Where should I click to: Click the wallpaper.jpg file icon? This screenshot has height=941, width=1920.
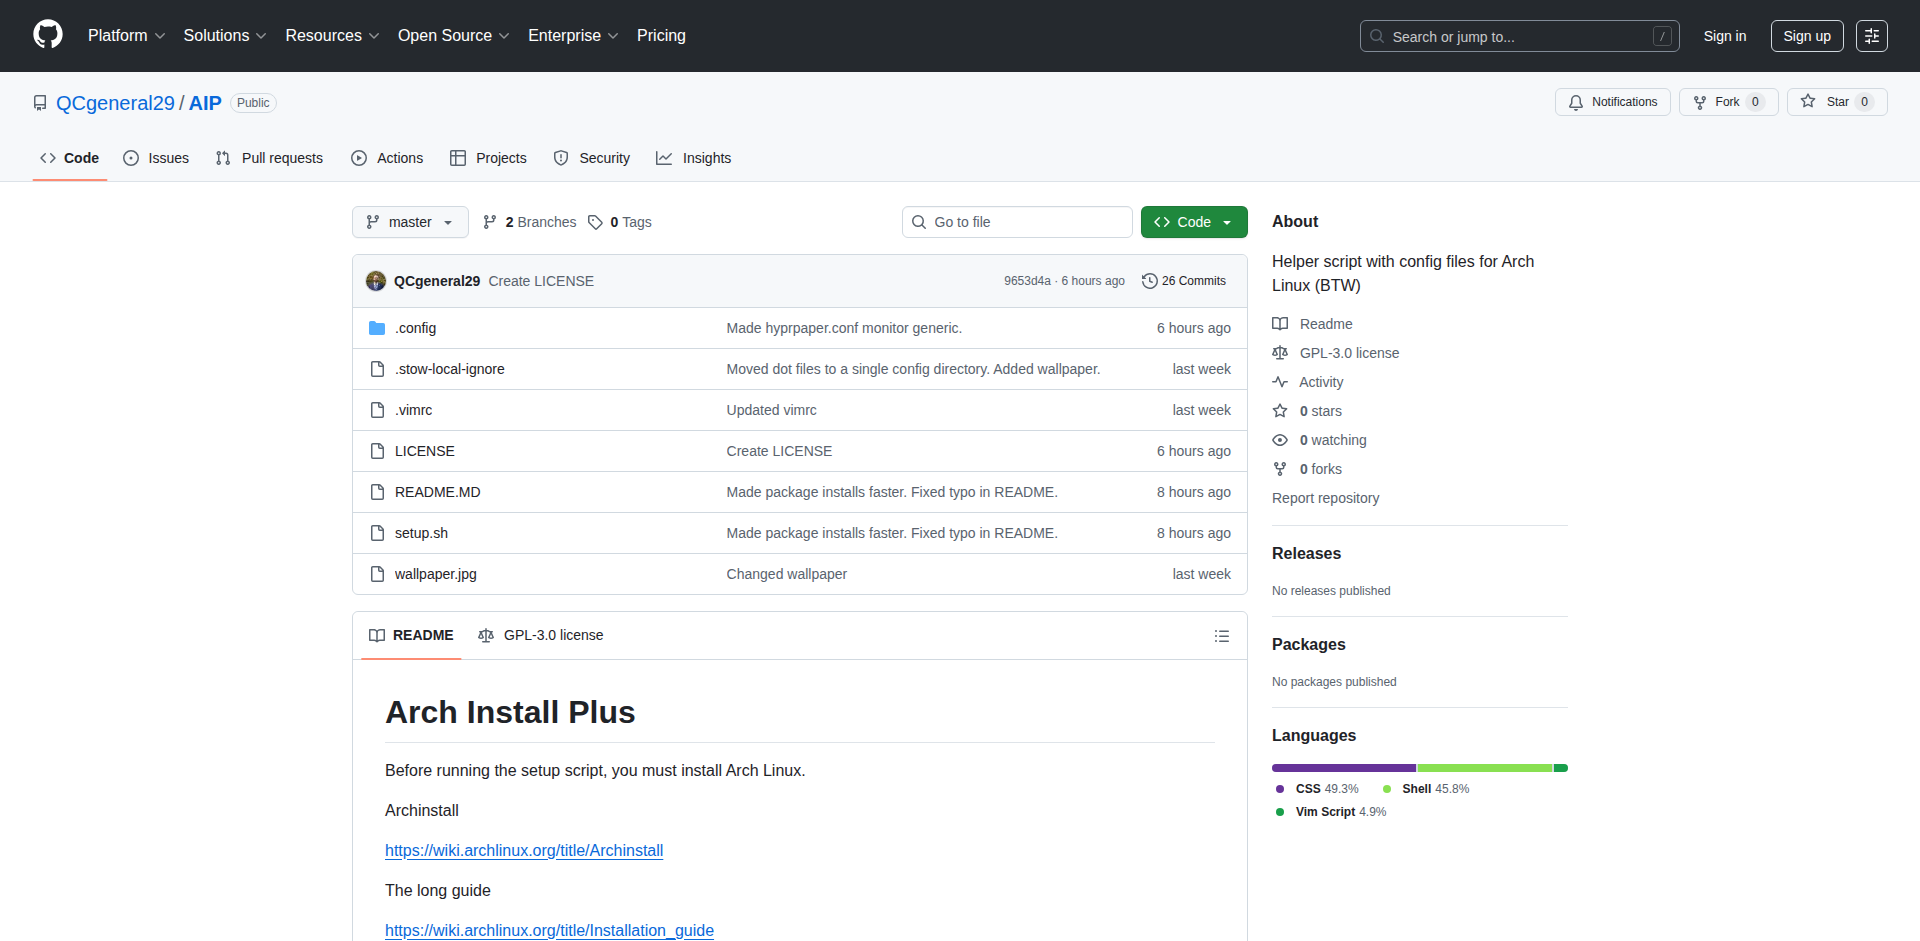[x=377, y=574]
